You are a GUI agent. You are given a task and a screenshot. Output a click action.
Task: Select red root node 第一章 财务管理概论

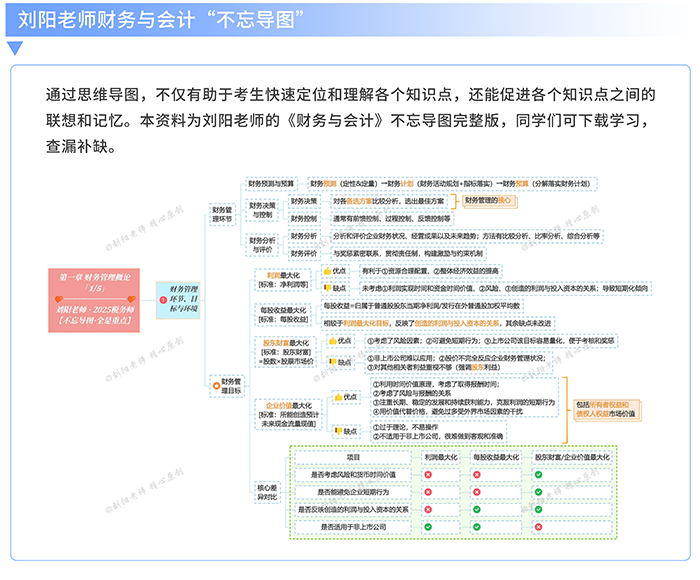[94, 300]
